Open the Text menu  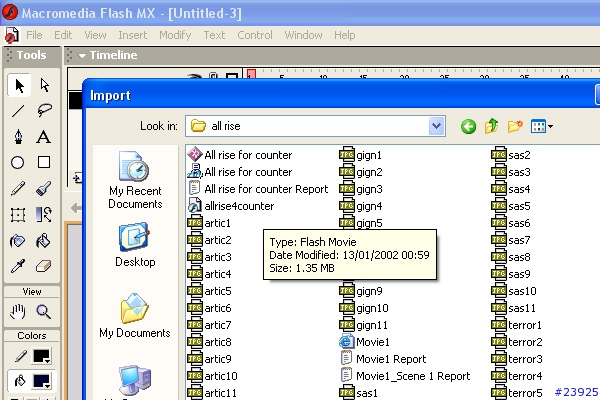(x=214, y=35)
